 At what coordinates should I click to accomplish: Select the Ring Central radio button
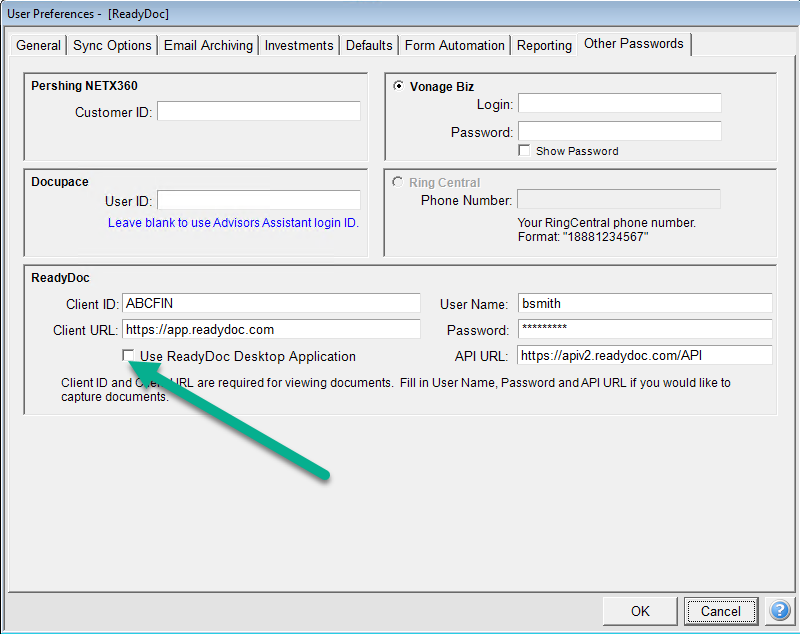tap(397, 182)
